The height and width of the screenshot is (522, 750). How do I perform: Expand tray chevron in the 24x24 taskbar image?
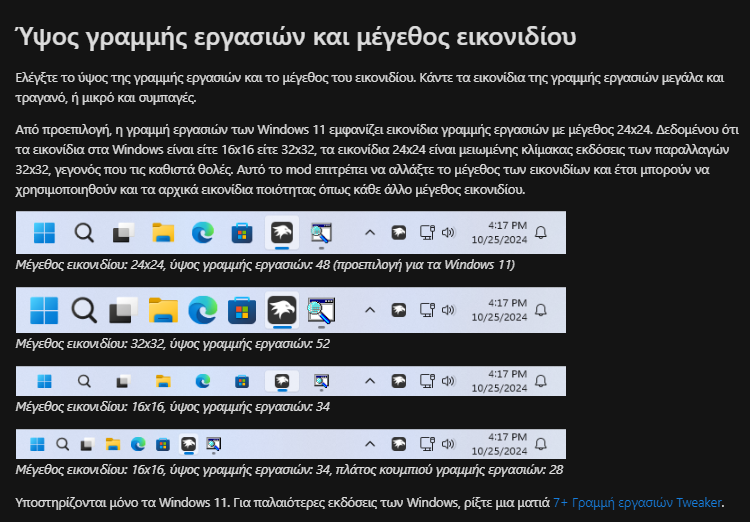(x=370, y=233)
